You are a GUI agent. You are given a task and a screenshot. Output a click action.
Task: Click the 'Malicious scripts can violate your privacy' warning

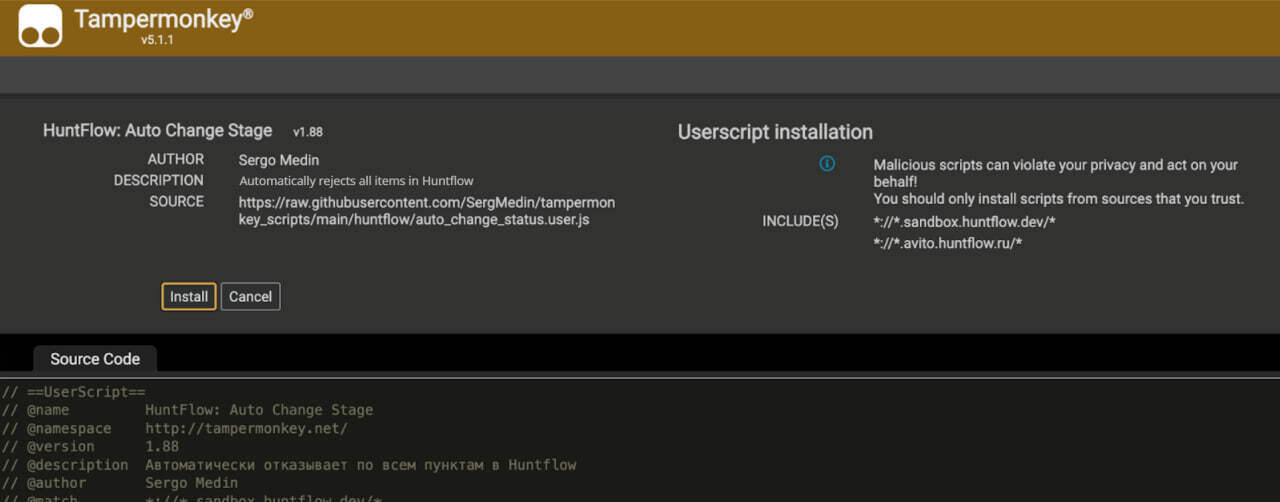(x=1056, y=173)
